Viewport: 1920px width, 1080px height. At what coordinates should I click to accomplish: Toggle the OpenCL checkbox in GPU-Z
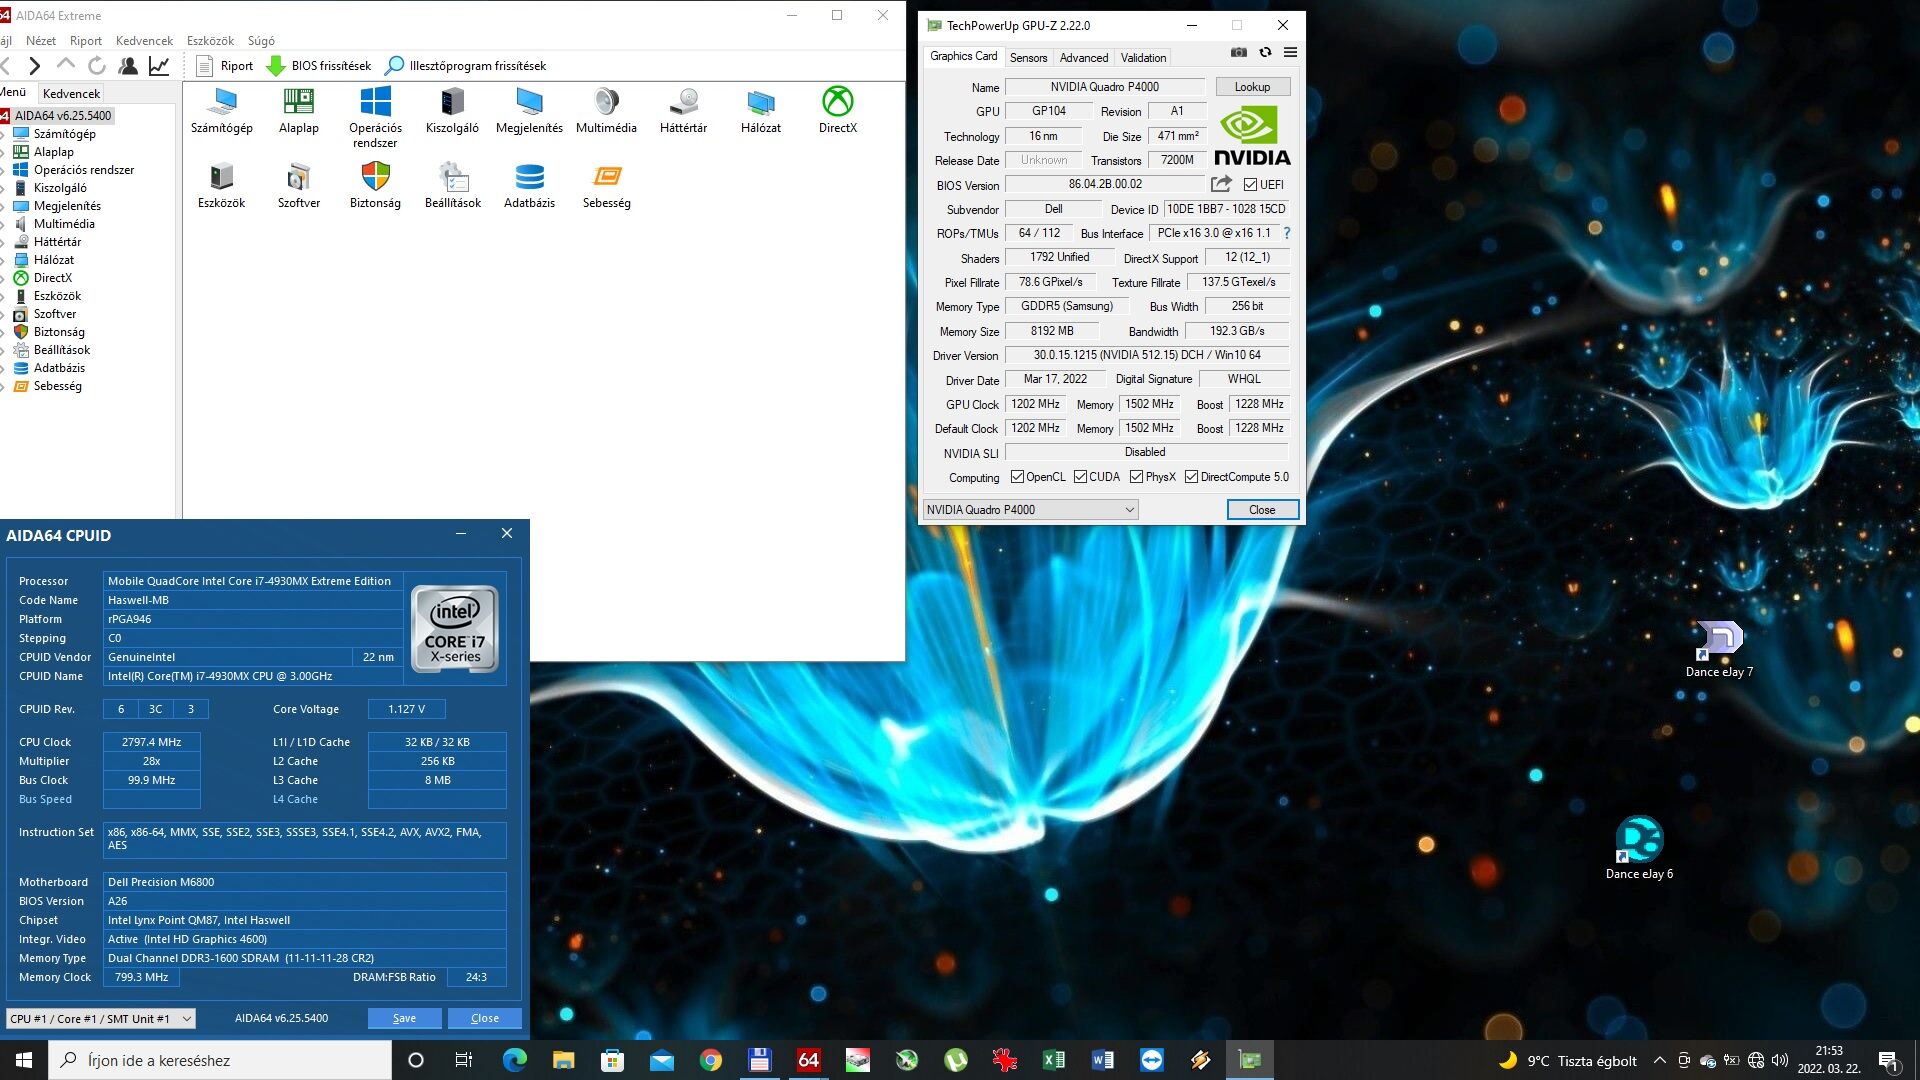click(x=1017, y=477)
